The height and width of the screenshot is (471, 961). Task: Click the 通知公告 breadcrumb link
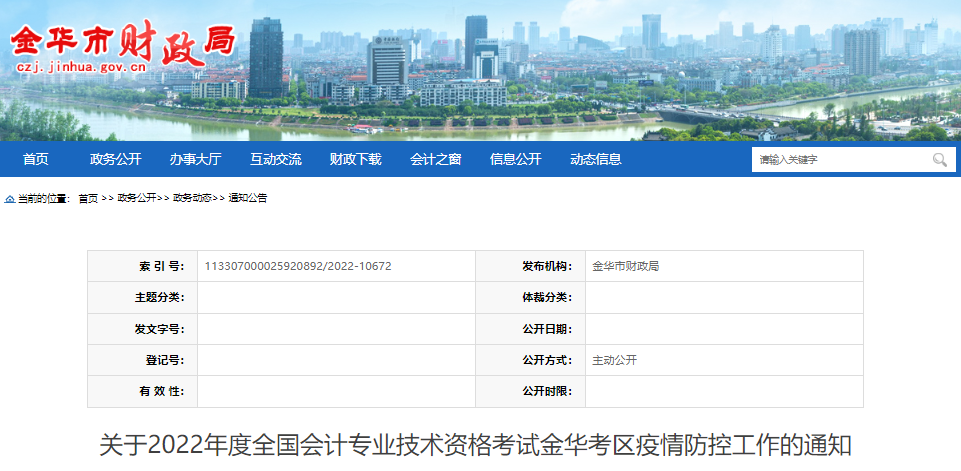tap(248, 199)
